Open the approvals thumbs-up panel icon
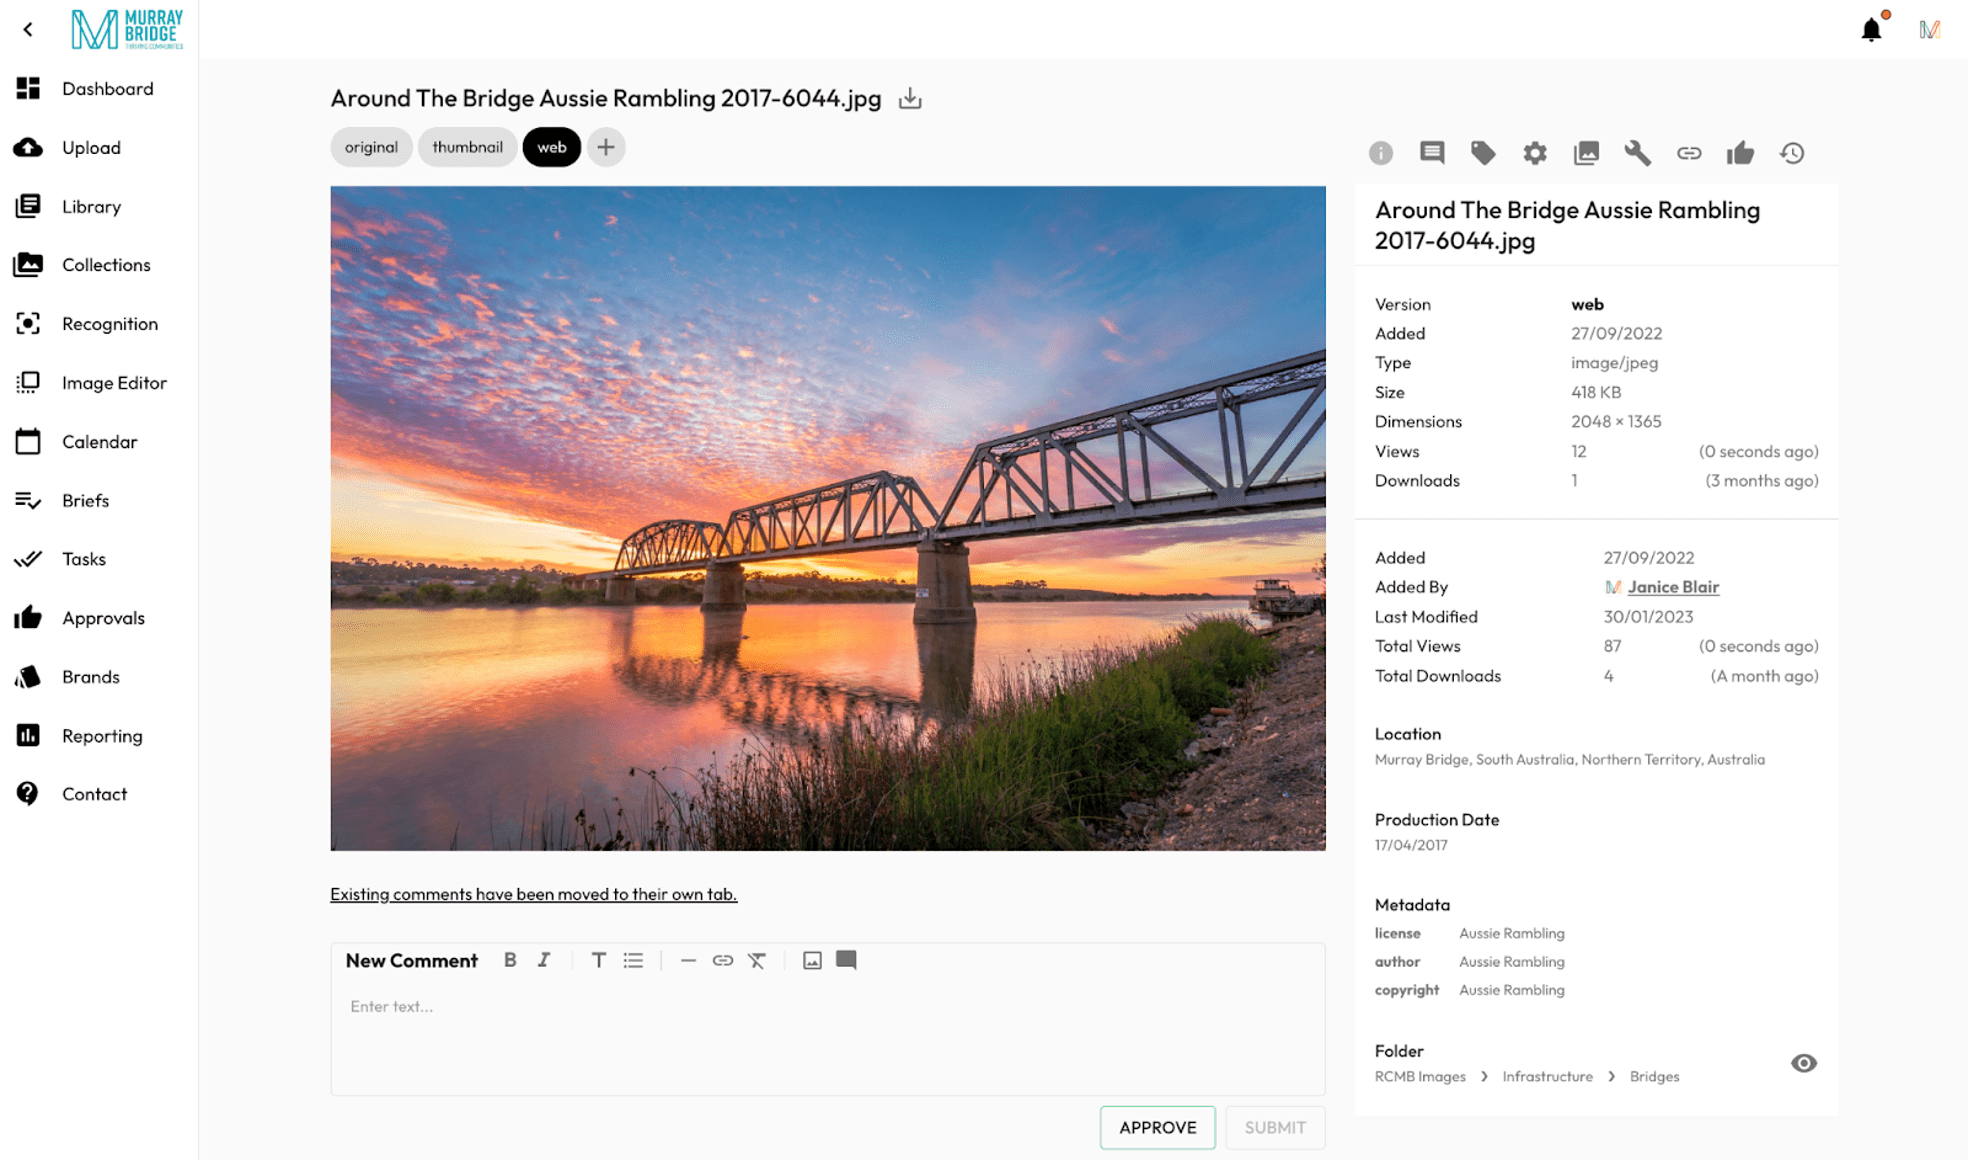Screen dimensions: 1968x1160 [1741, 153]
